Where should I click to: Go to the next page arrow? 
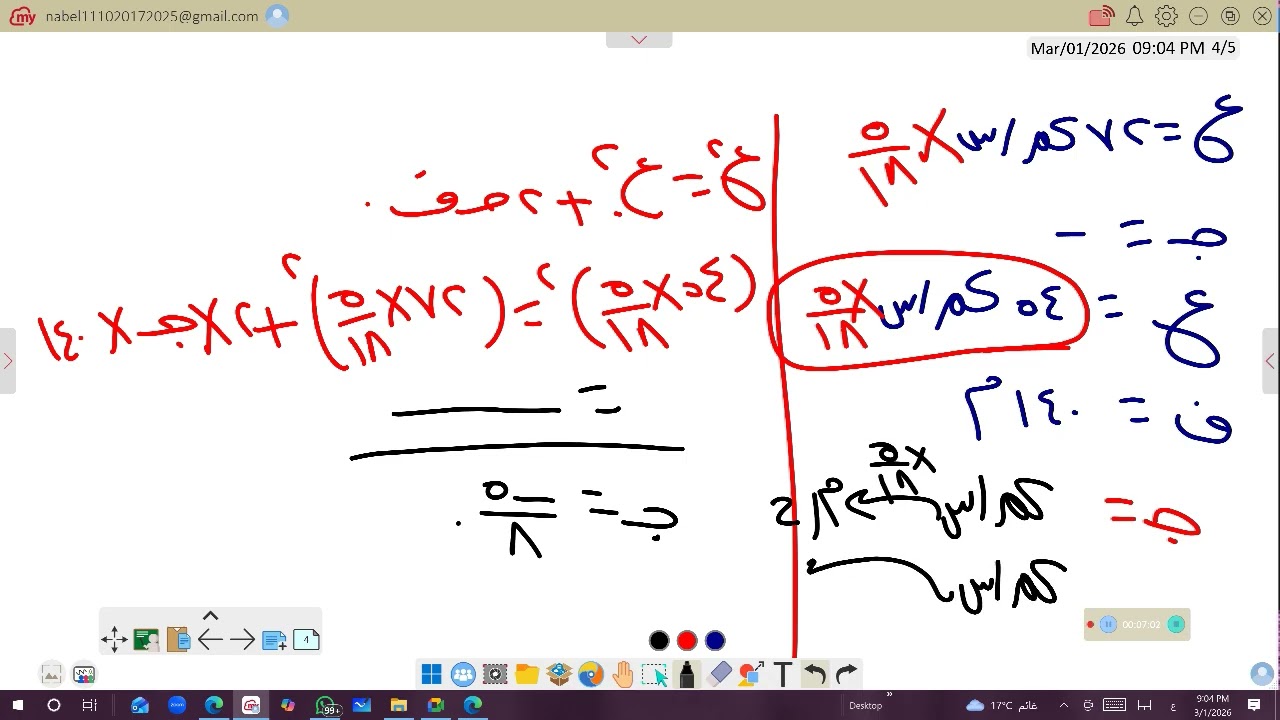coord(242,640)
